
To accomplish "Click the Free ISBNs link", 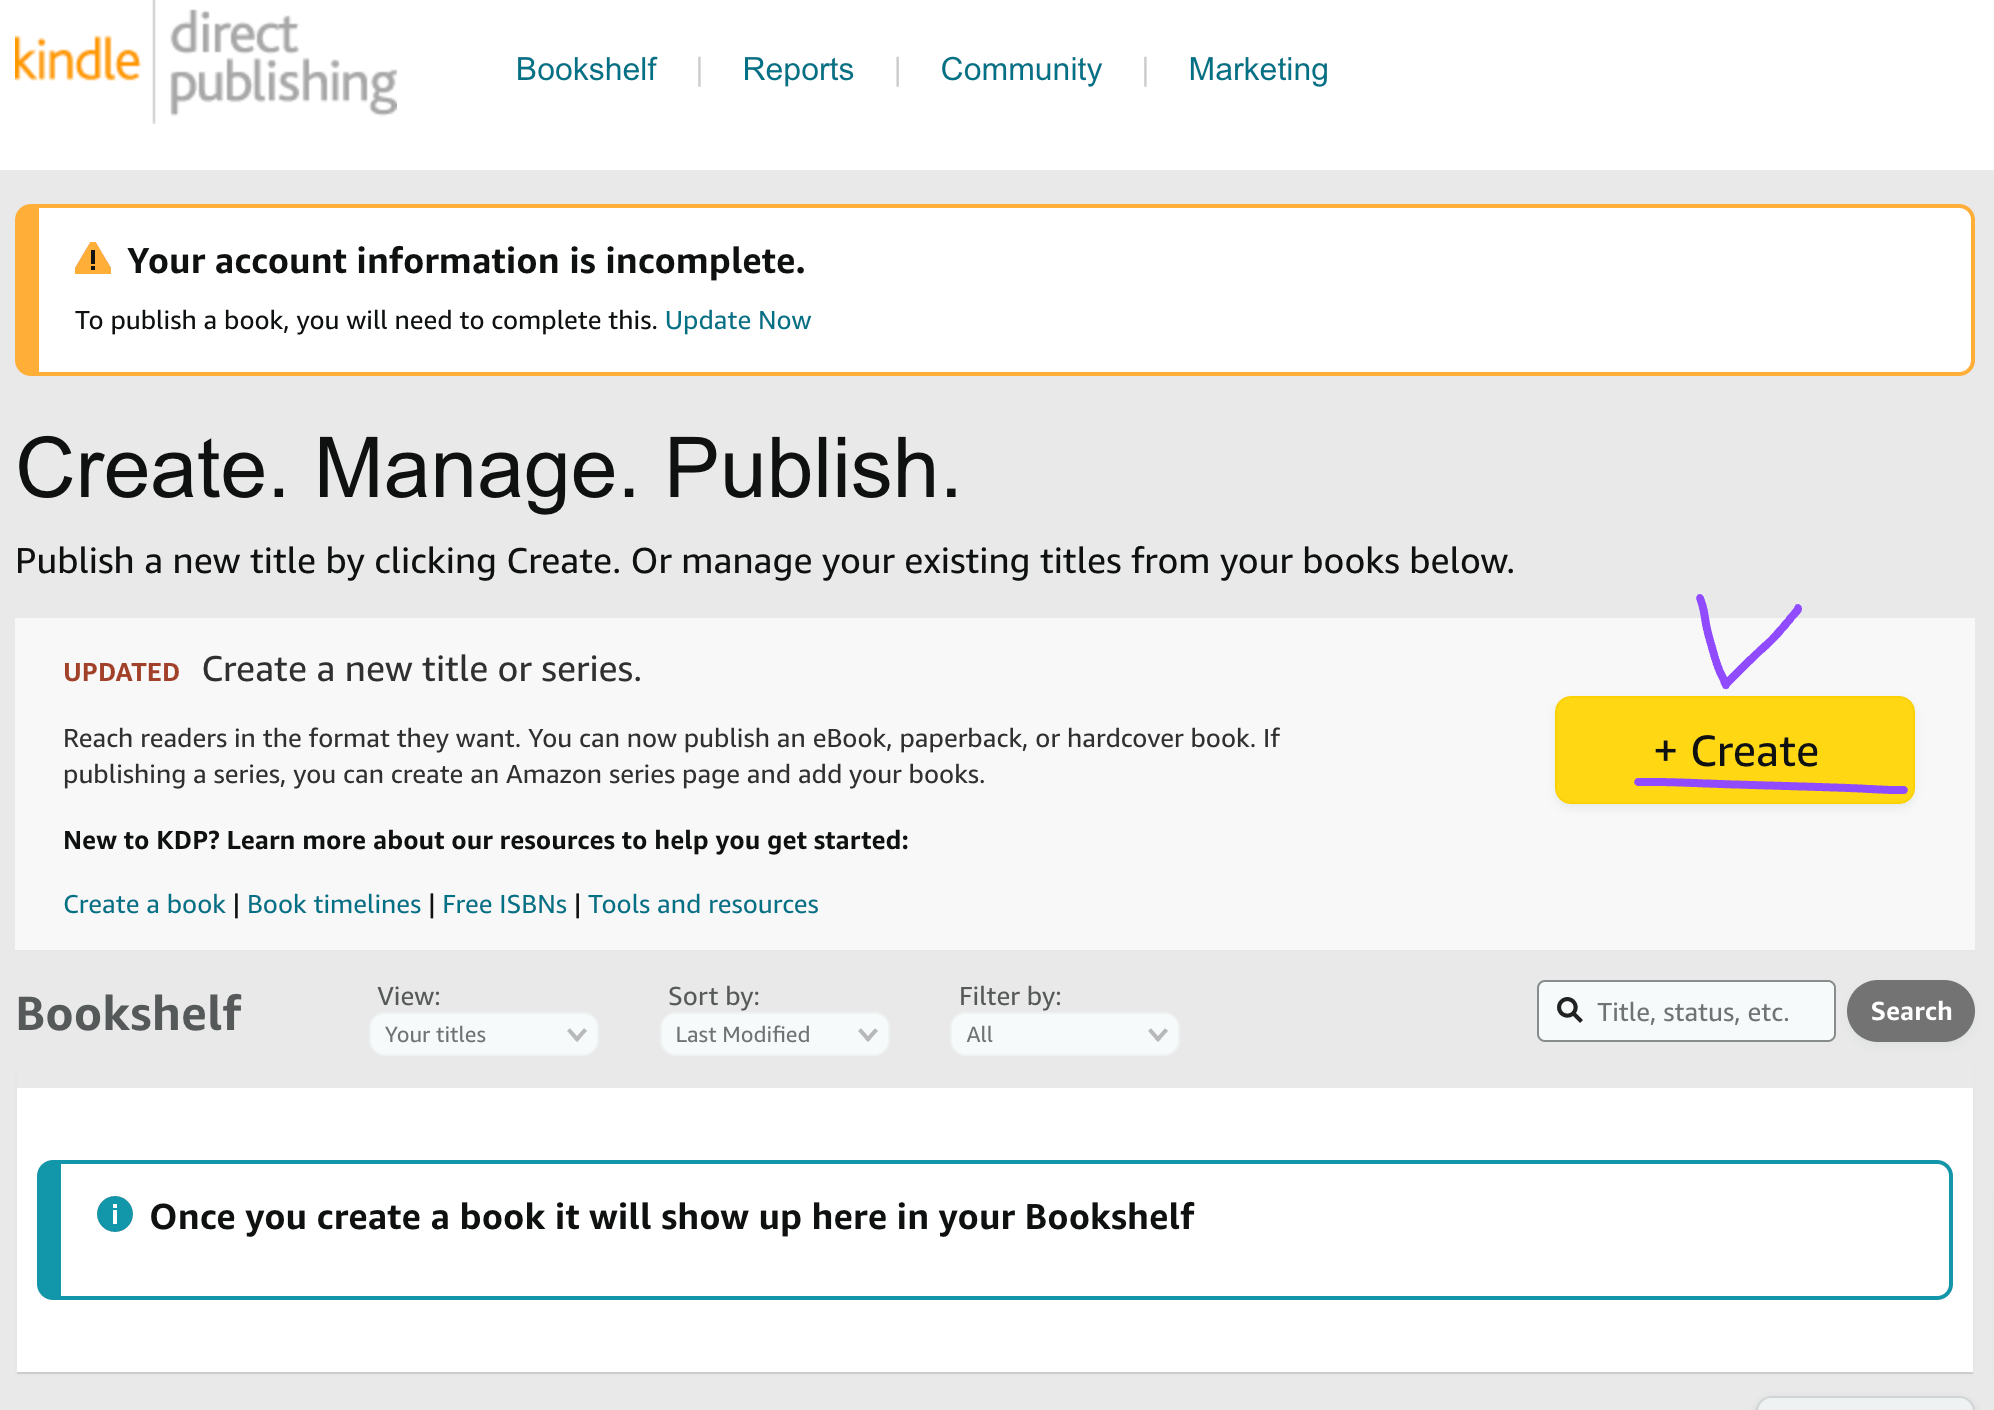I will click(504, 904).
